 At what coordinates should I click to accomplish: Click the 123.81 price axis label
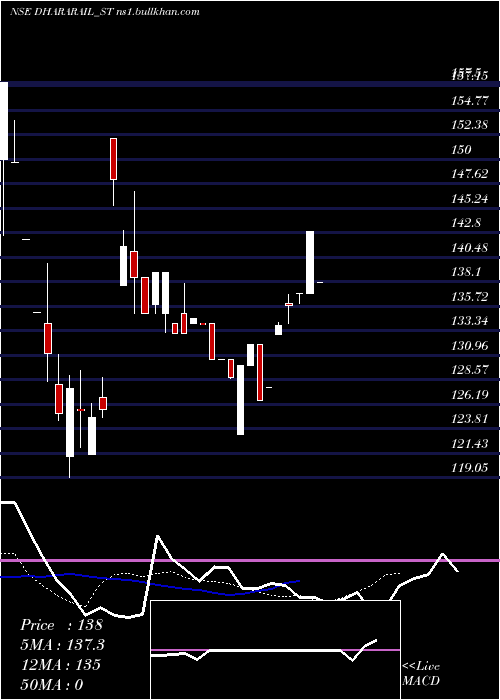pyautogui.click(x=470, y=419)
